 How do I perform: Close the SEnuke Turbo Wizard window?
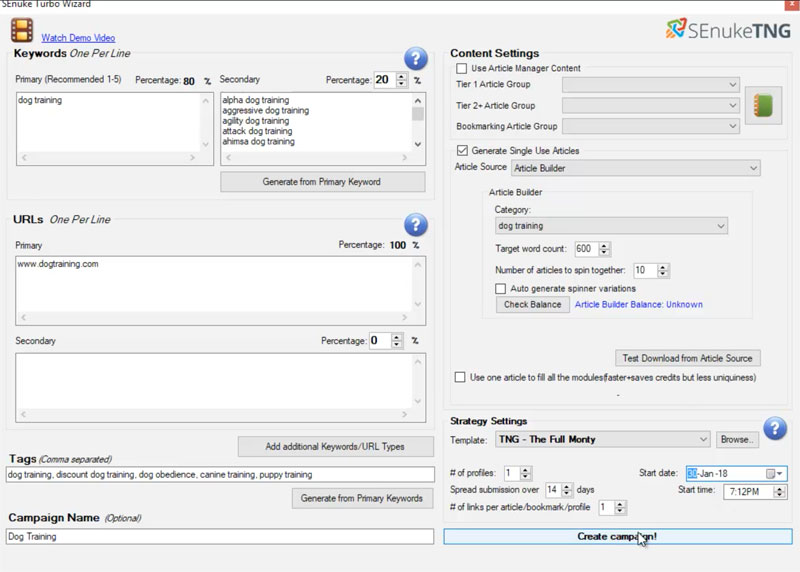[793, 4]
